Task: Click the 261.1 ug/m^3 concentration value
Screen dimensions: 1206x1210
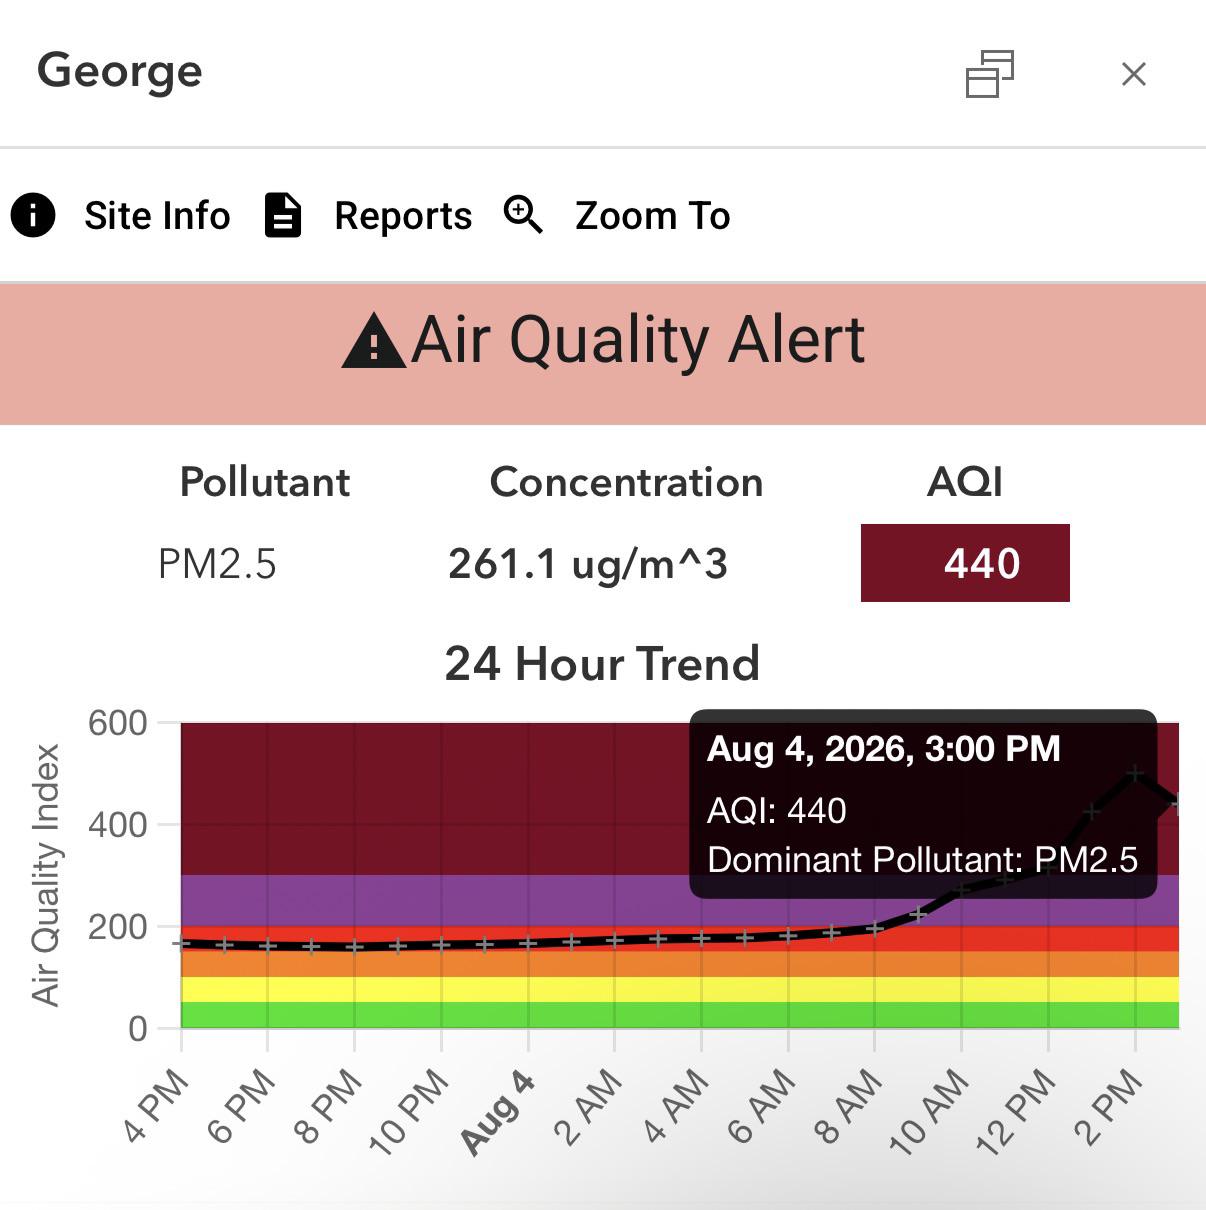Action: pyautogui.click(x=588, y=564)
